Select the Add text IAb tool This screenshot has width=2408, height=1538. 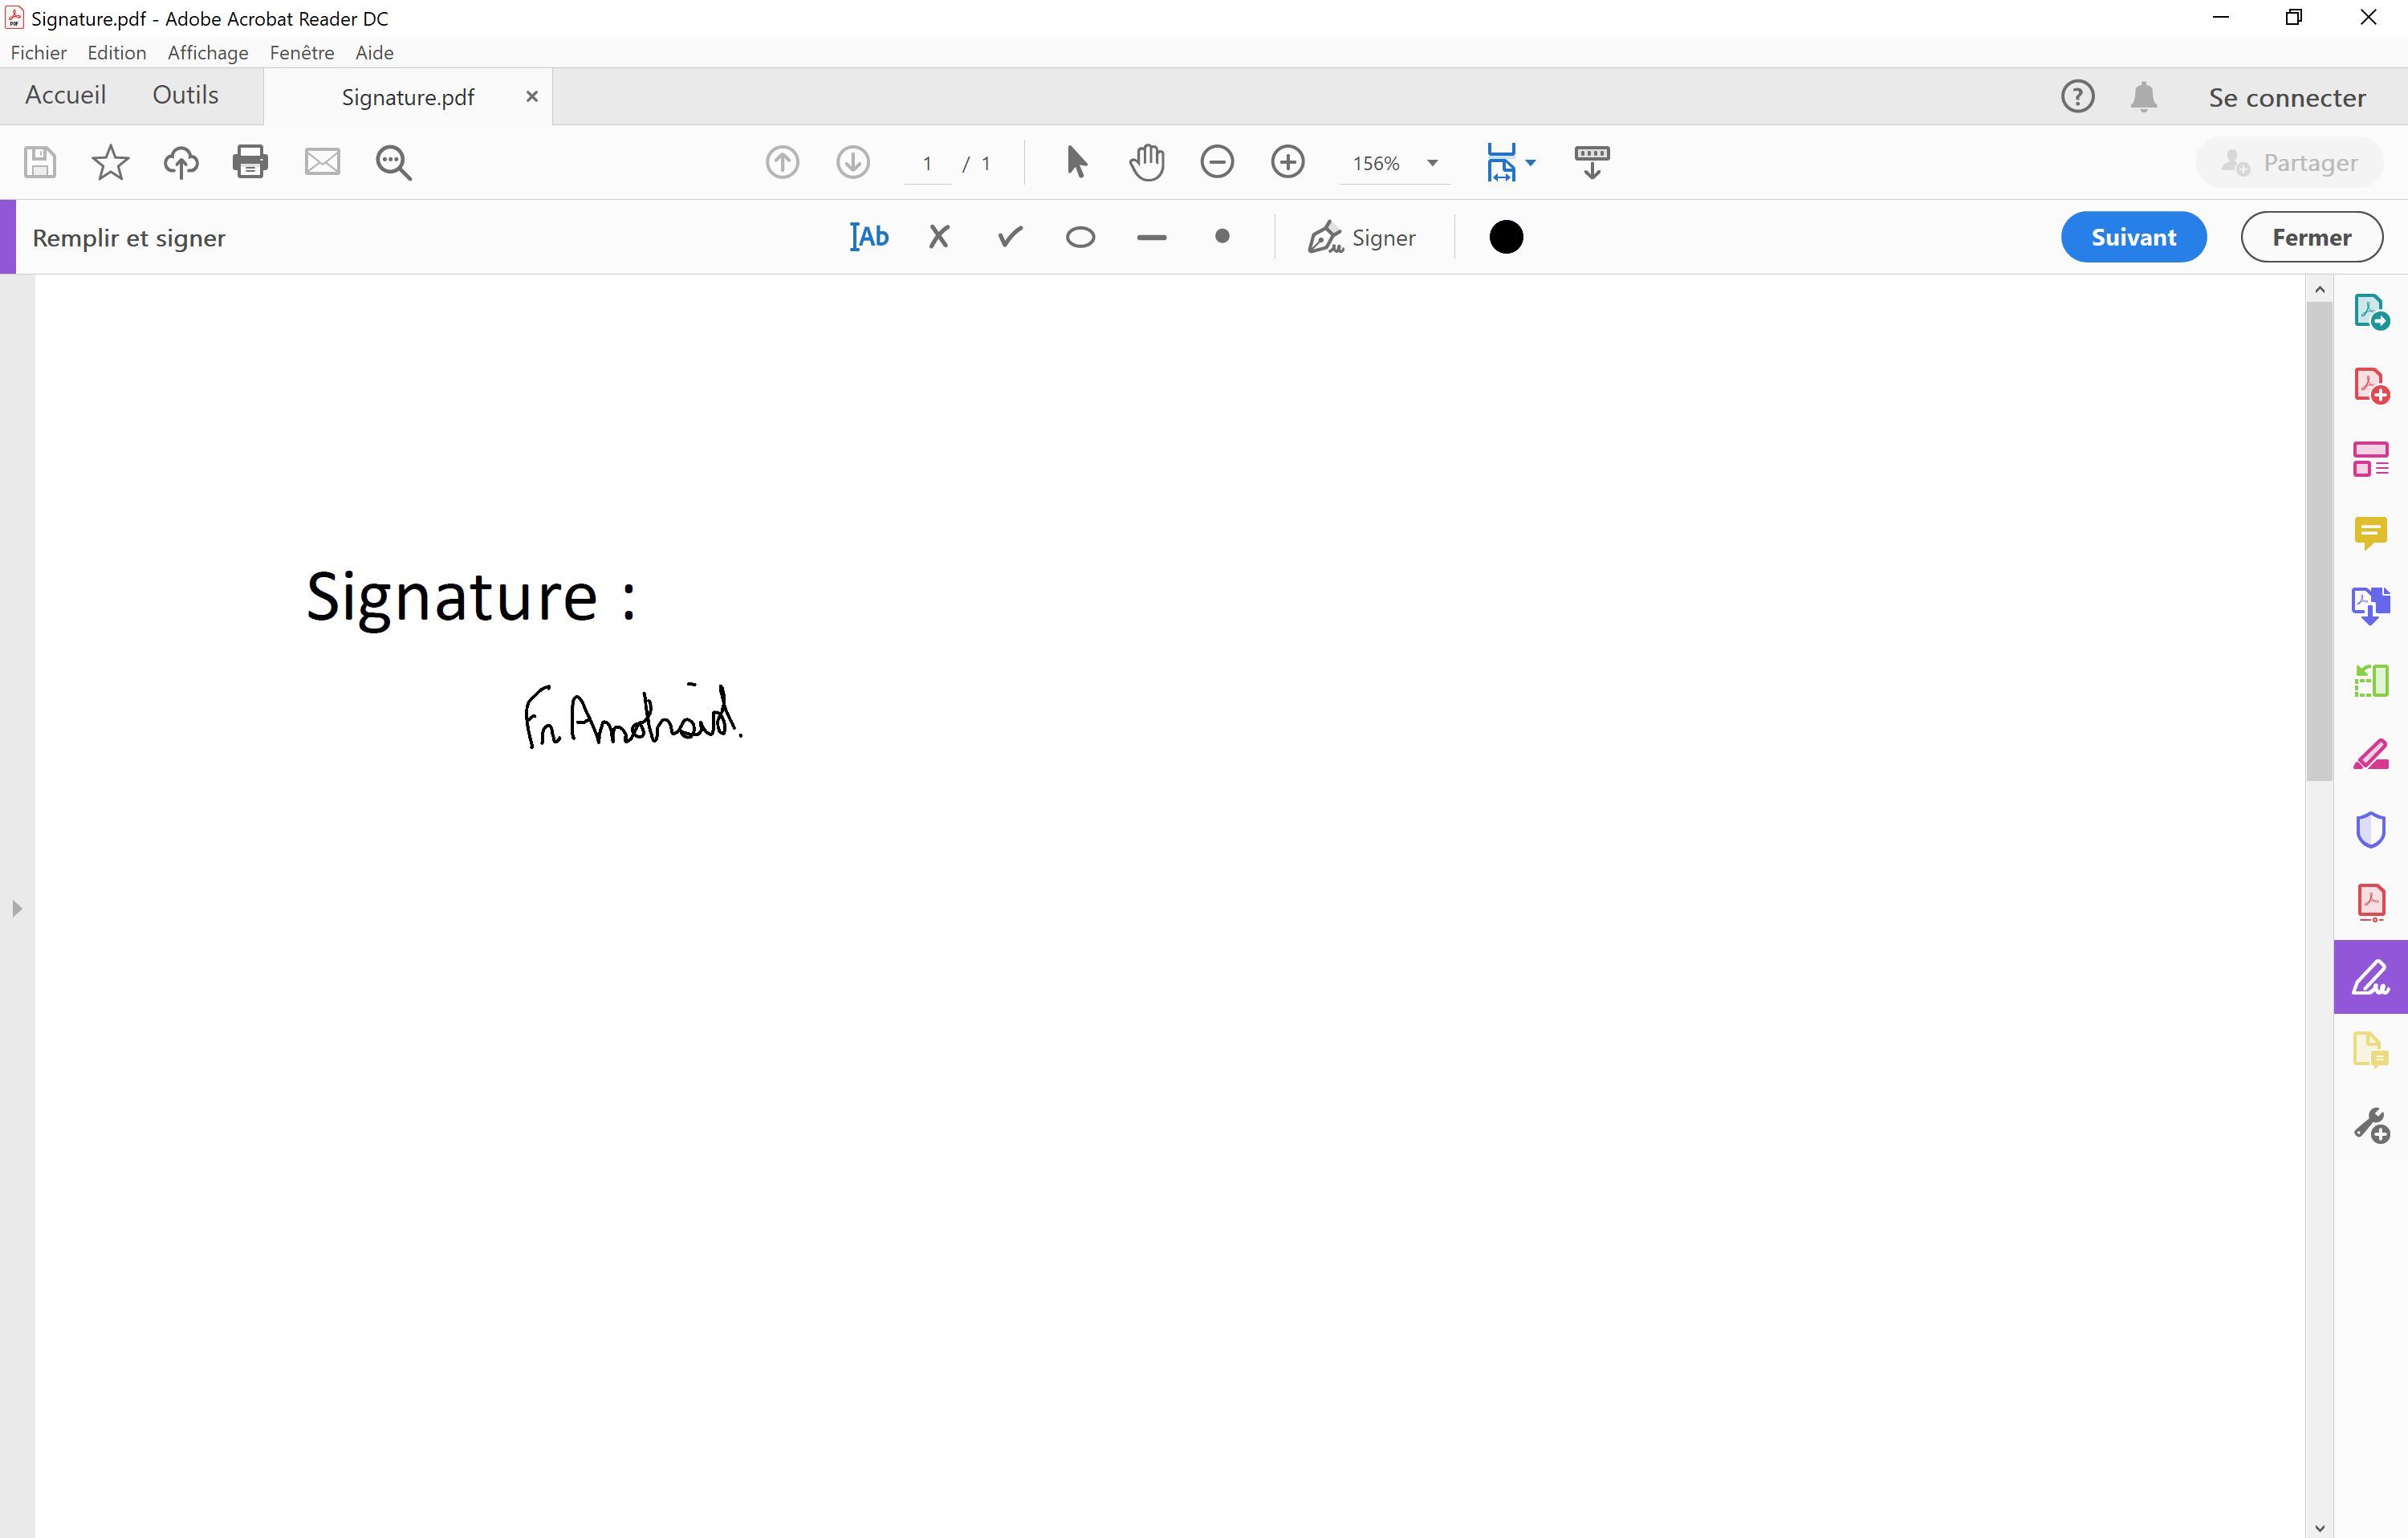pyautogui.click(x=868, y=237)
